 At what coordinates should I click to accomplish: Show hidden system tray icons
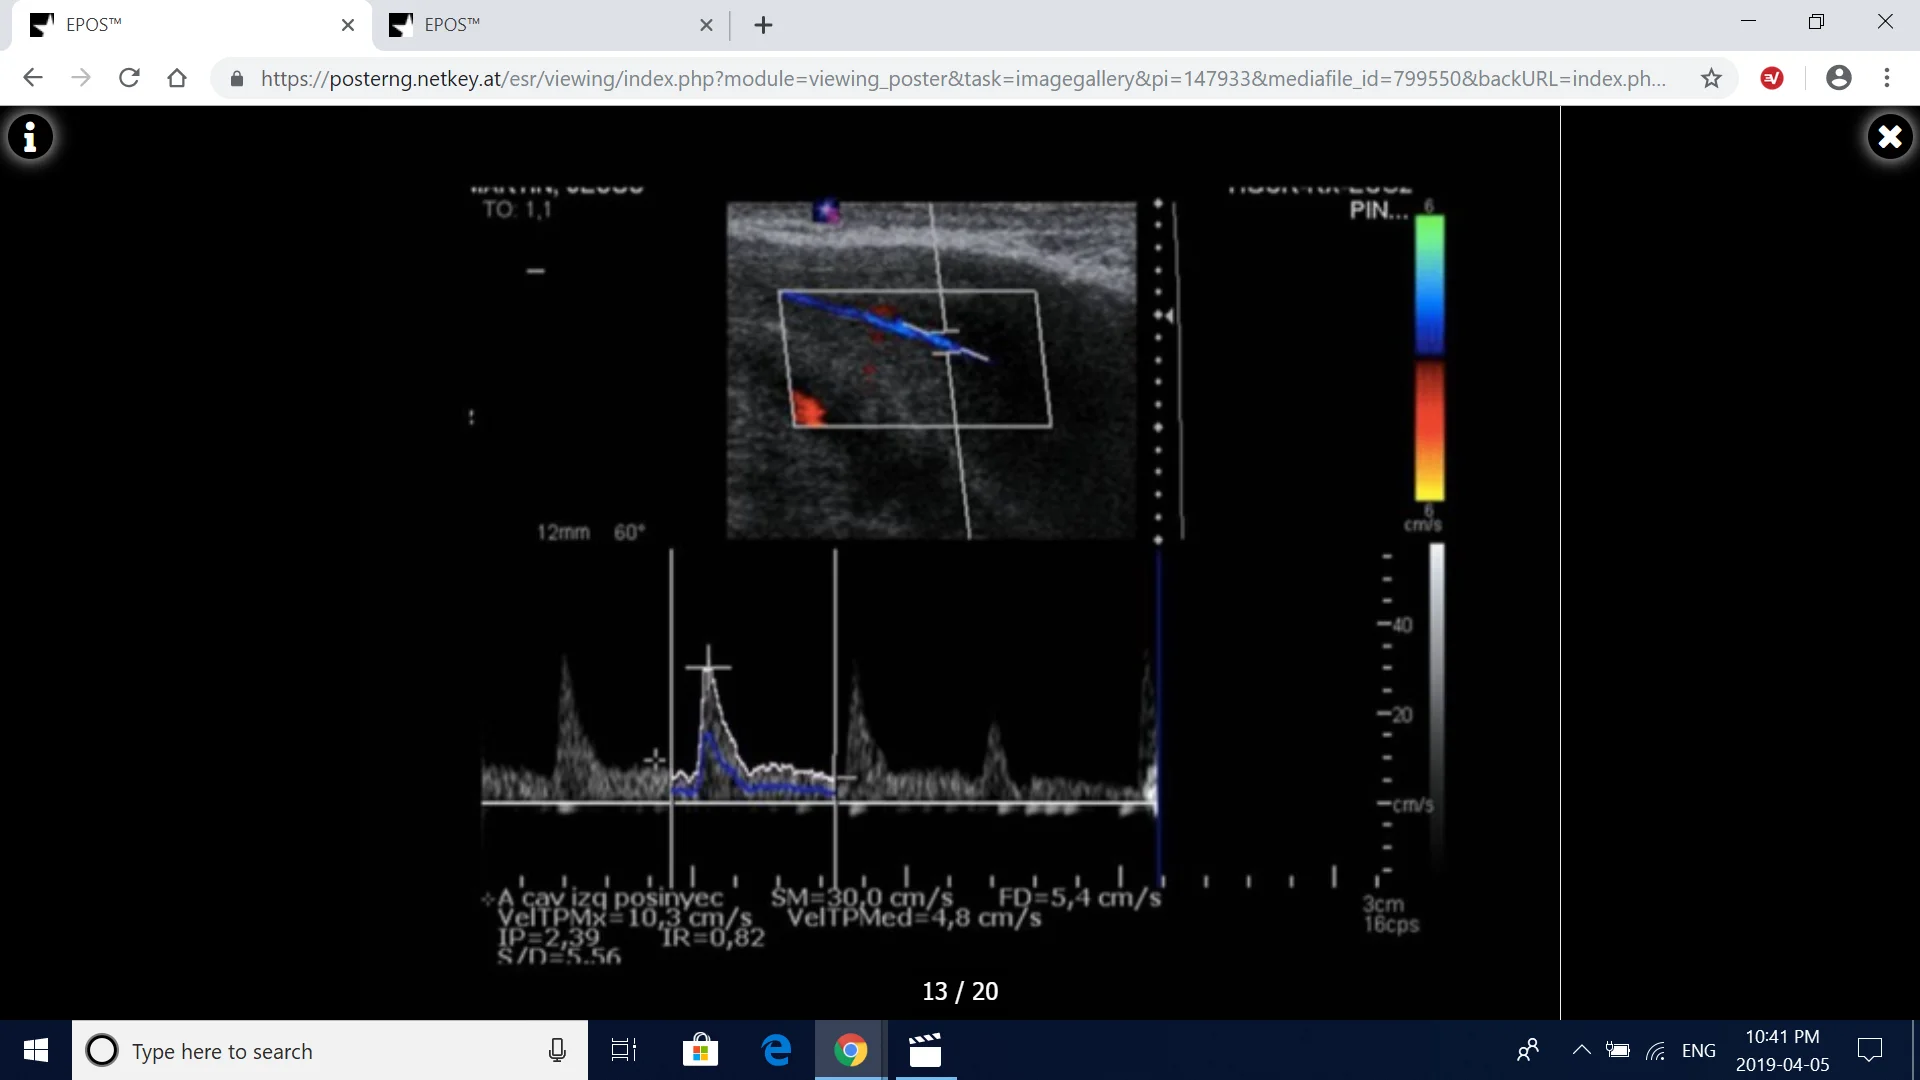[x=1581, y=1050]
